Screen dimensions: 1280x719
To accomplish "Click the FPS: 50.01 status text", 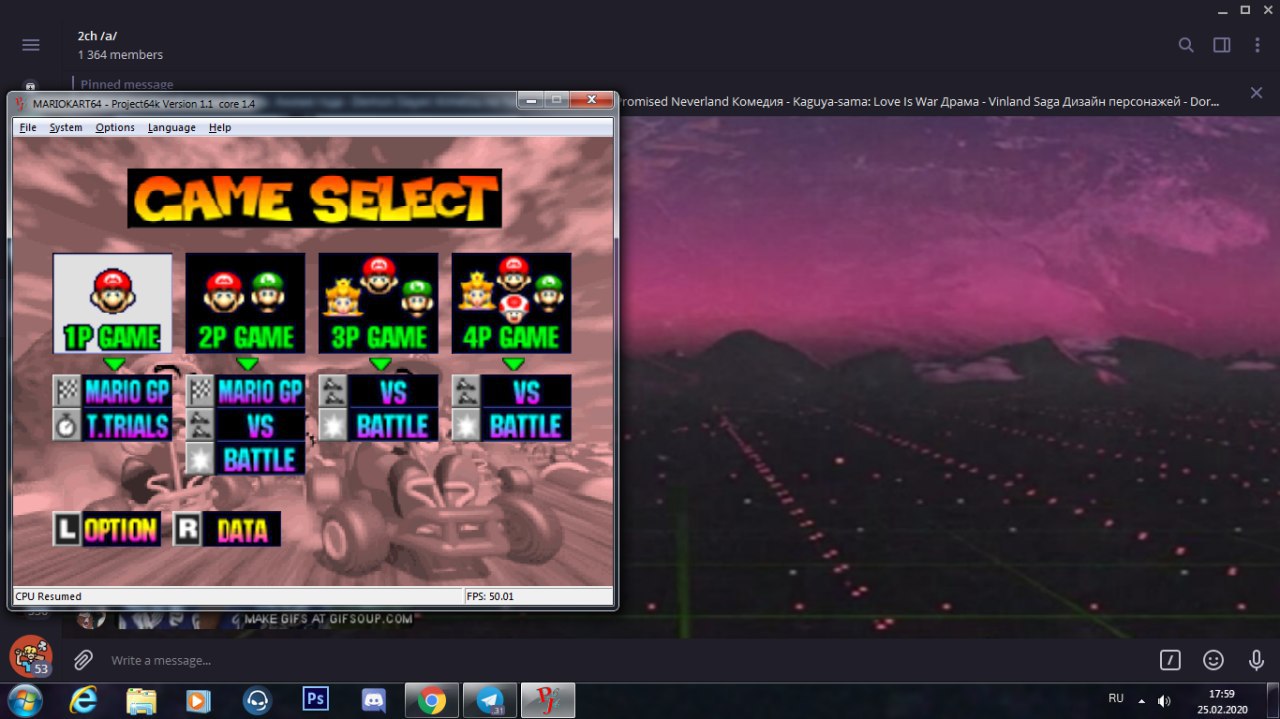I will 490,596.
